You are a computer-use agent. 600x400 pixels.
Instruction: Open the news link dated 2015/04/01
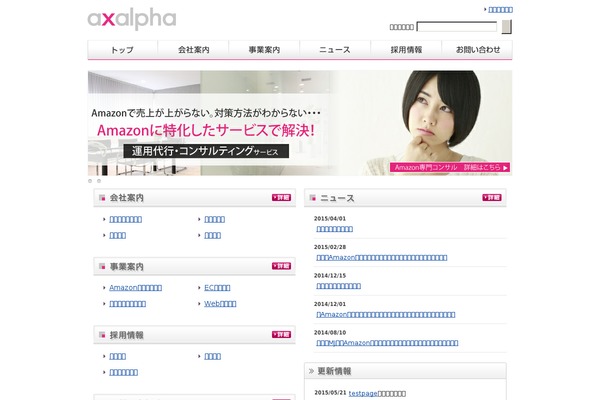[x=334, y=229]
